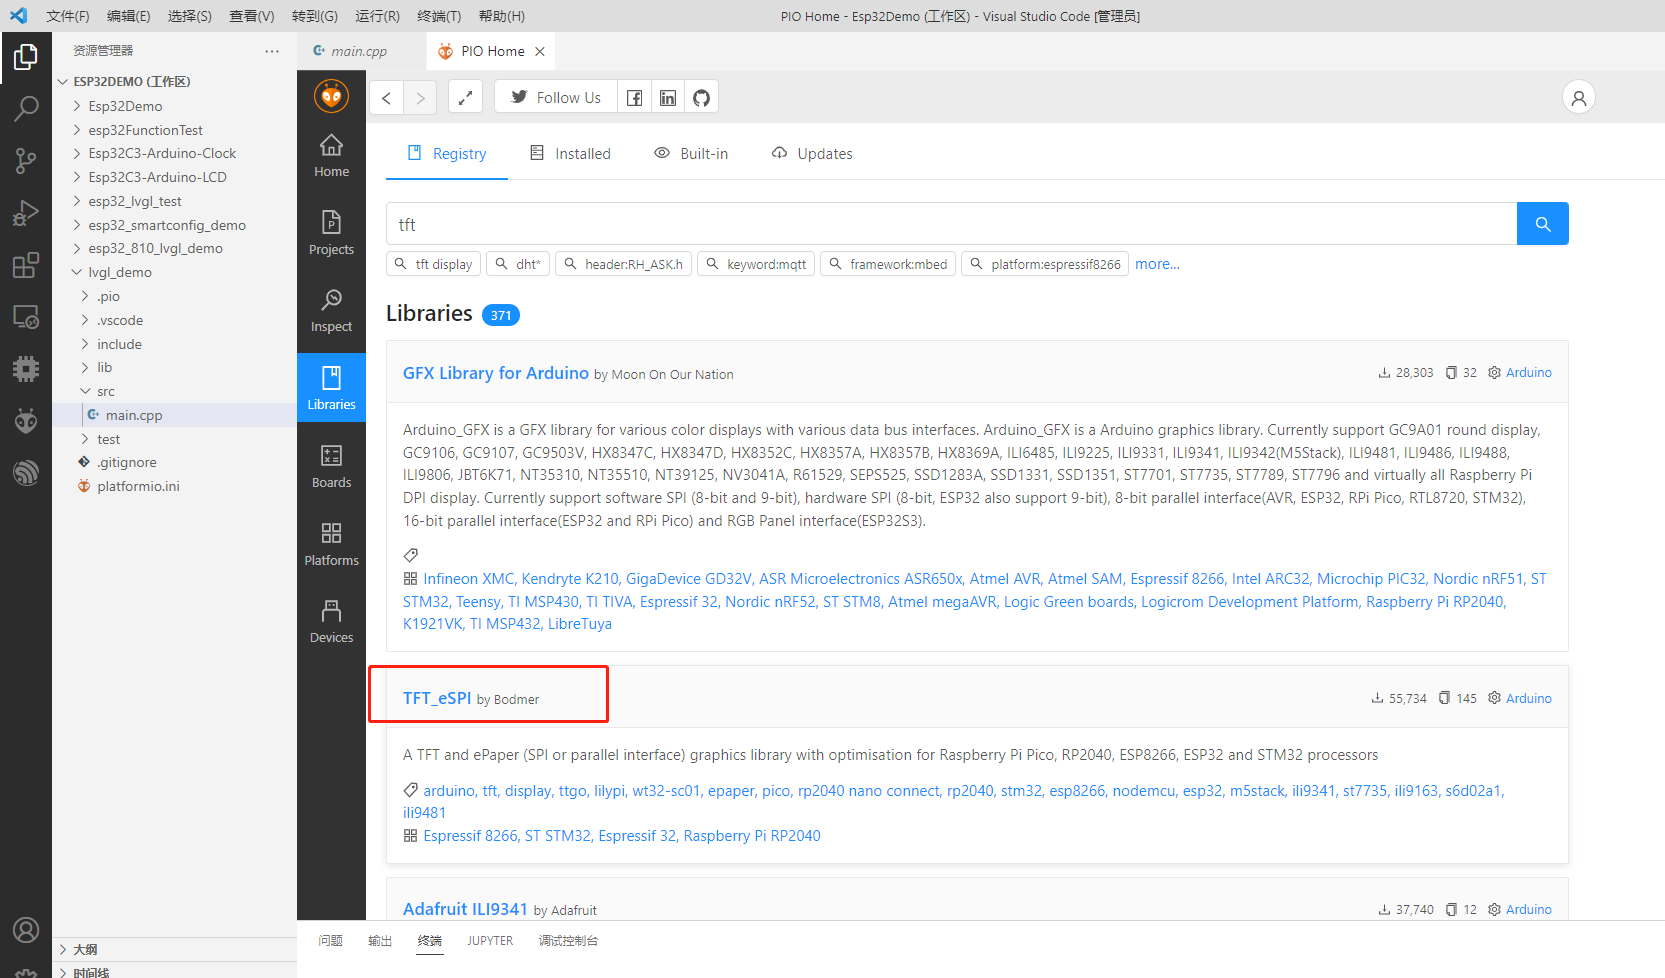Open the Explorer view in activity bar
This screenshot has height=978, width=1665.
tap(26, 57)
